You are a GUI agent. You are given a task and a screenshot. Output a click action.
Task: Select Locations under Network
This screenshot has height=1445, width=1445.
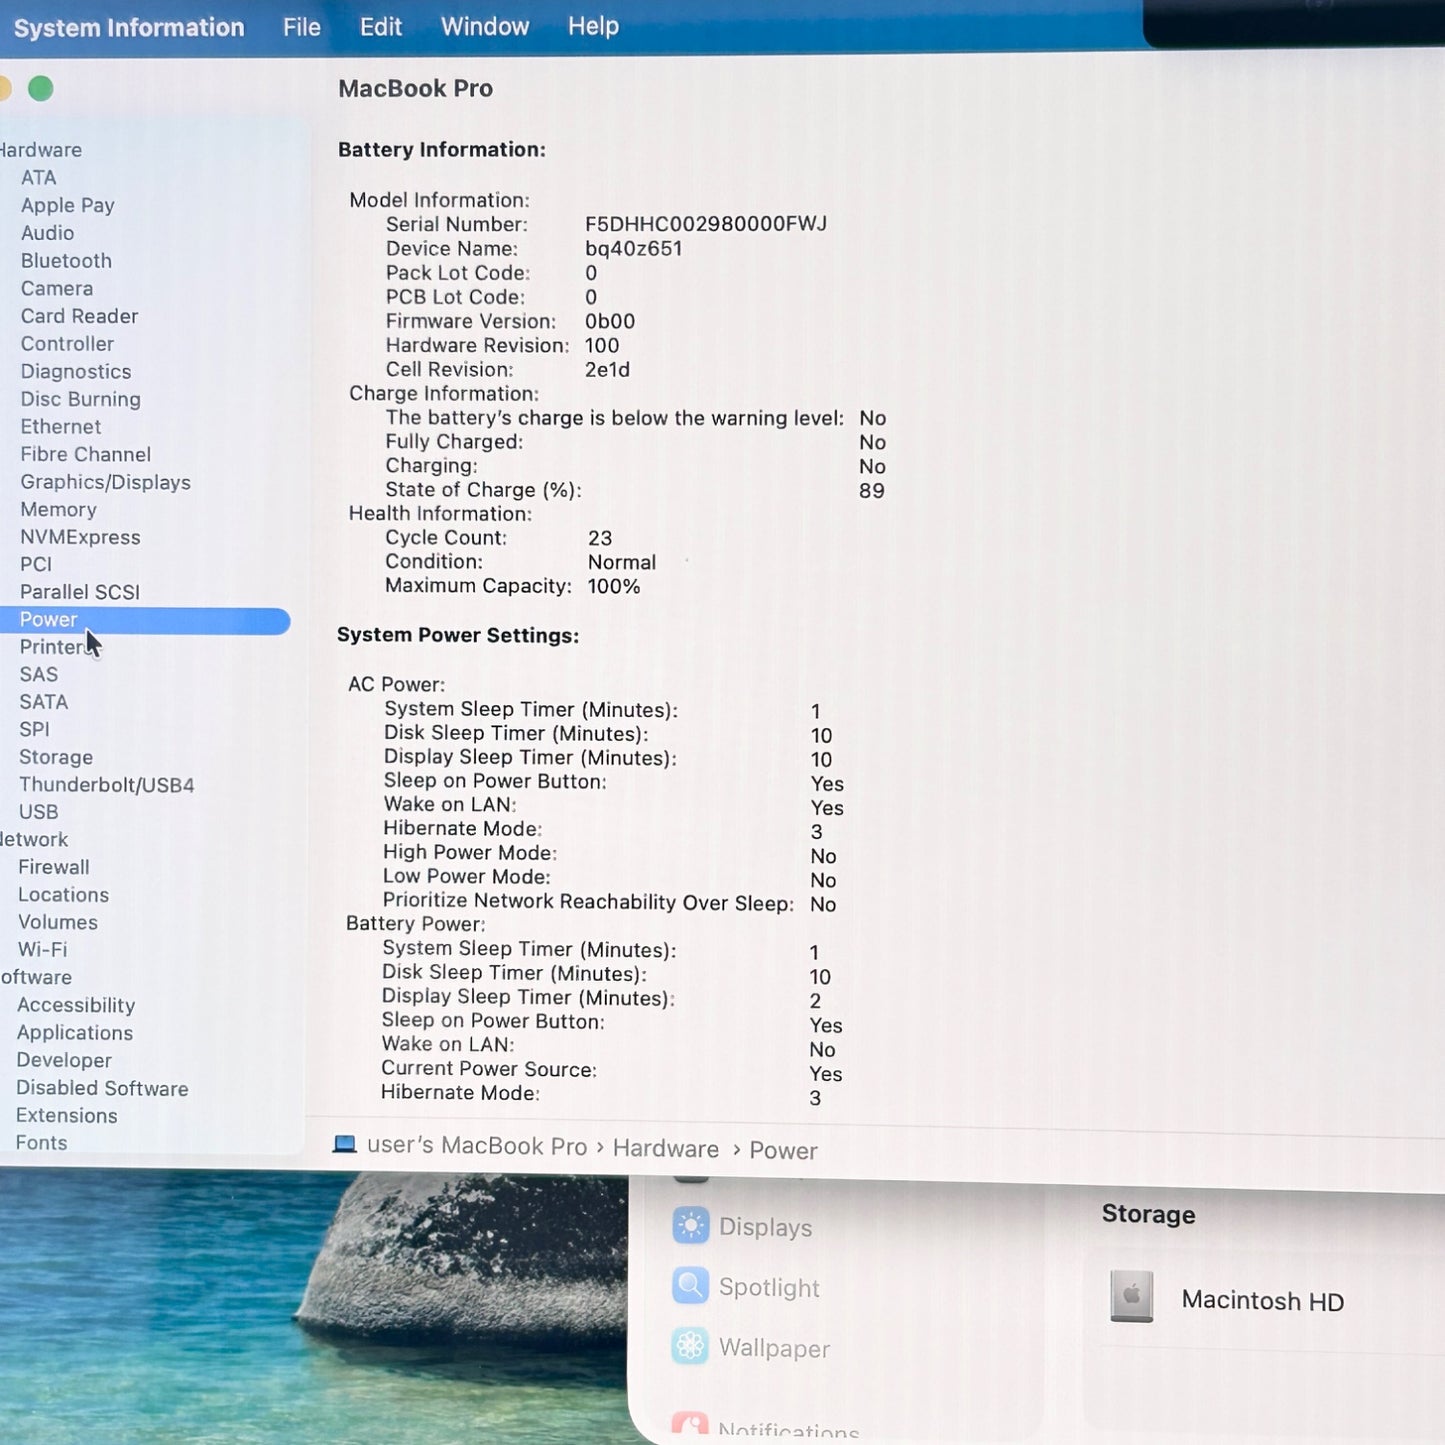(x=64, y=895)
